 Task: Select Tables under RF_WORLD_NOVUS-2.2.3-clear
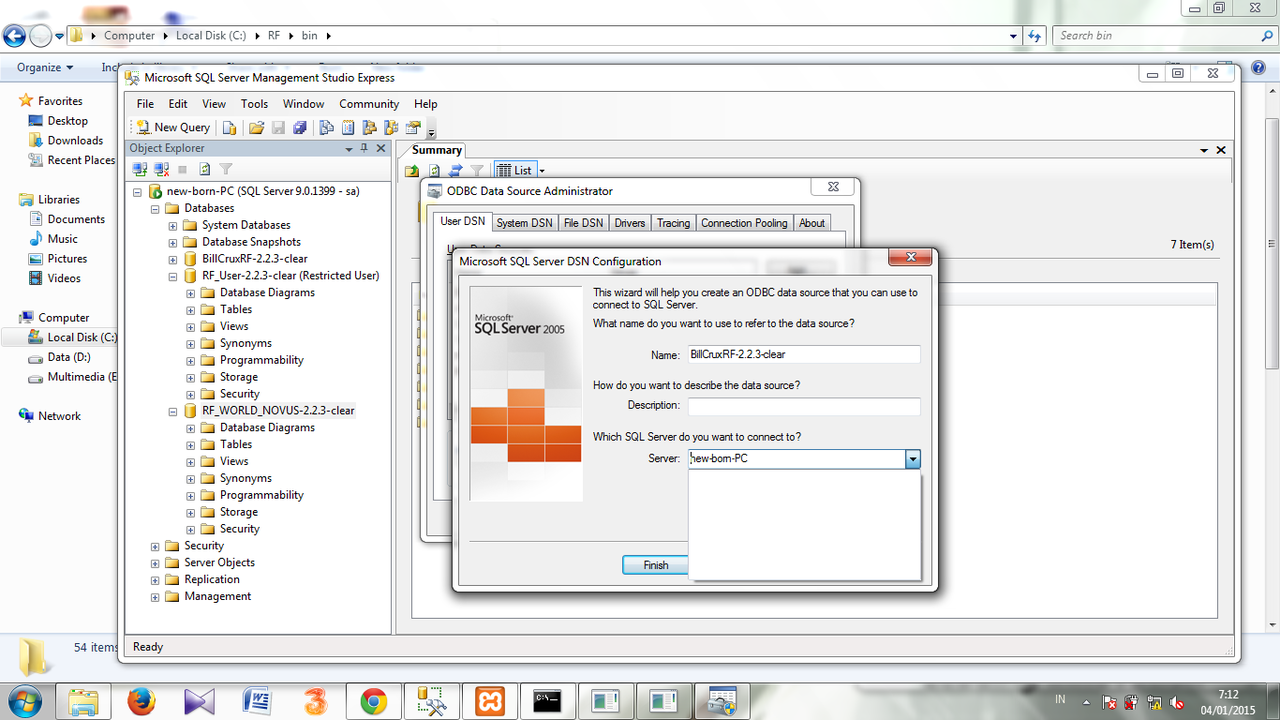(235, 444)
